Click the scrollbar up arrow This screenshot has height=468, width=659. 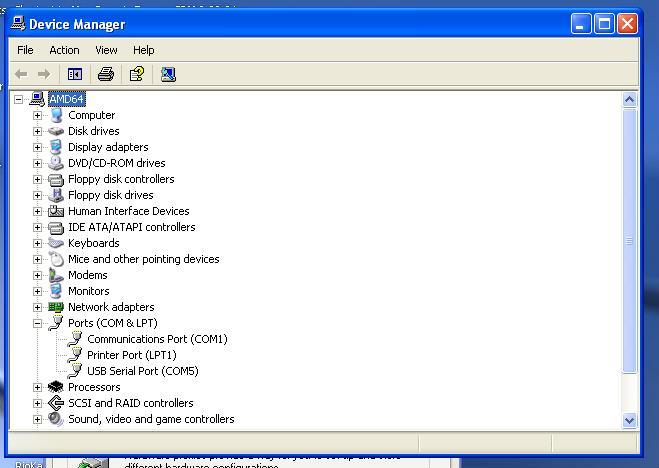tap(629, 100)
